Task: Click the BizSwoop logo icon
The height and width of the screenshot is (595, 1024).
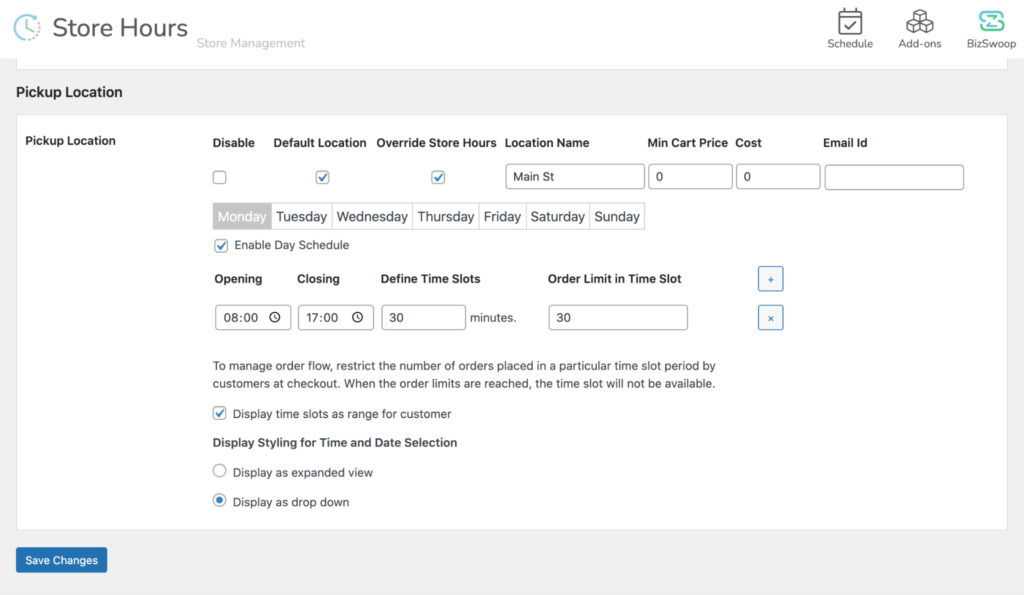Action: [990, 21]
